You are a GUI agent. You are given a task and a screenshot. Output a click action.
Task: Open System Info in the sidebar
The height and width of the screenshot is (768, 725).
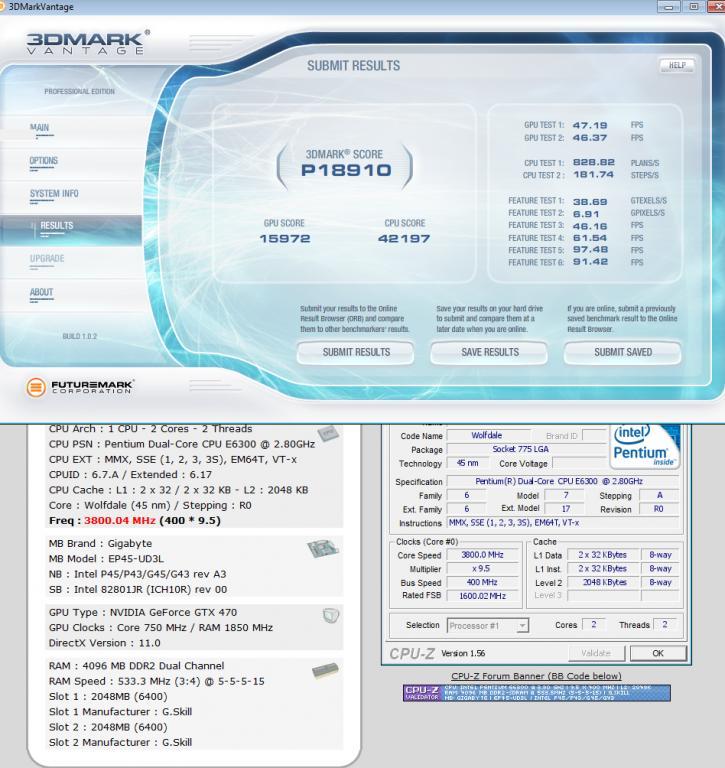(54, 193)
